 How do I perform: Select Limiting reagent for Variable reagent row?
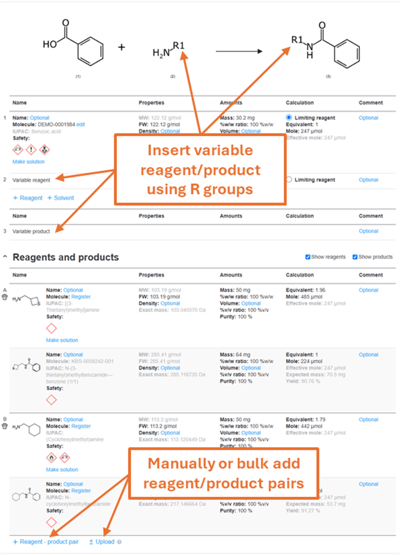[289, 180]
